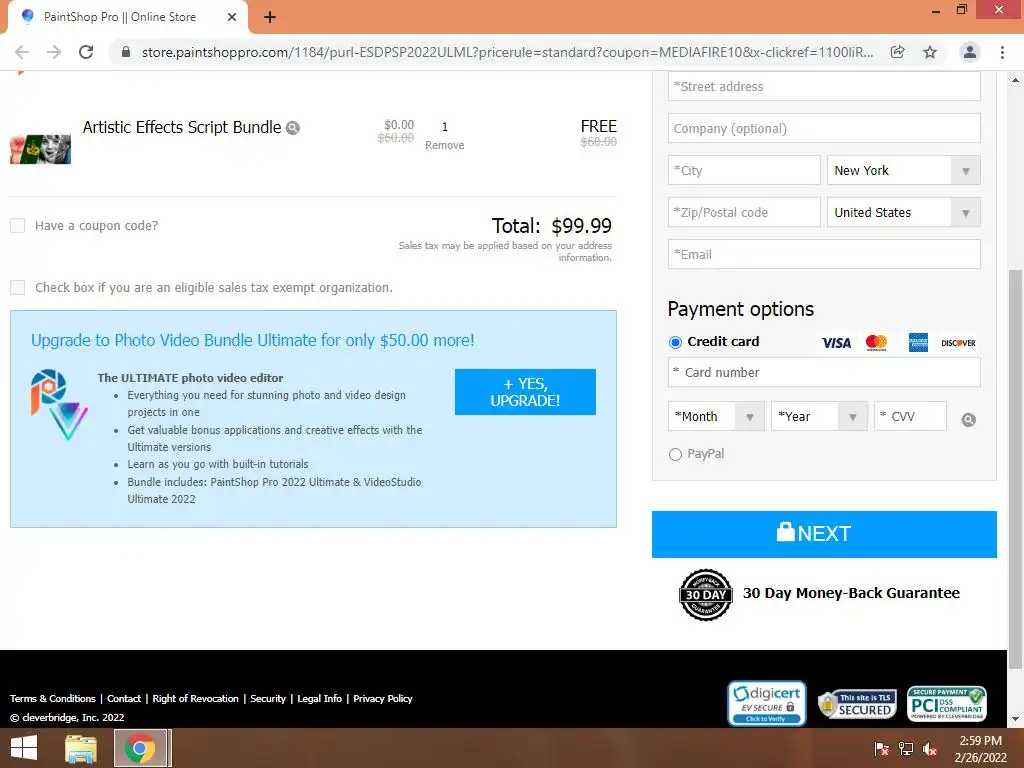Click the Action Center flag tray icon
1024x768 pixels.
(x=881, y=749)
